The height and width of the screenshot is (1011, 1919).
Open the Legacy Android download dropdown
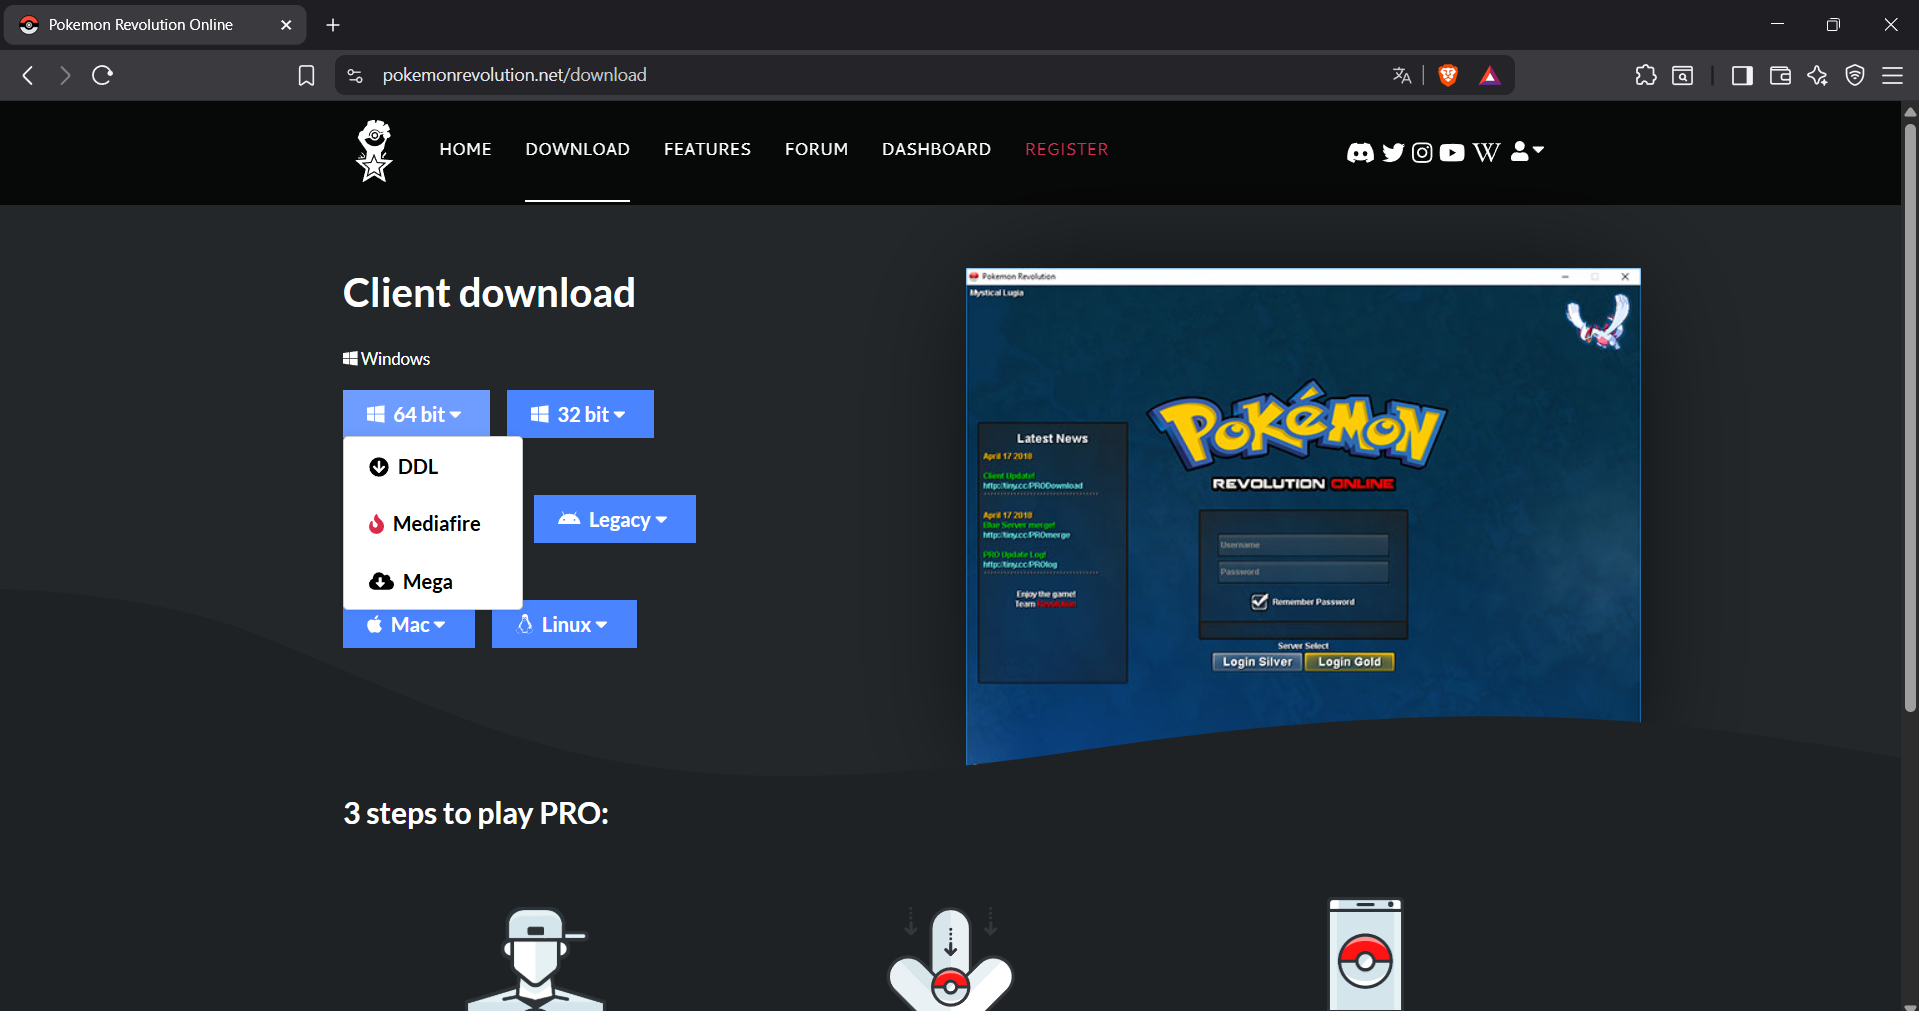pyautogui.click(x=614, y=519)
